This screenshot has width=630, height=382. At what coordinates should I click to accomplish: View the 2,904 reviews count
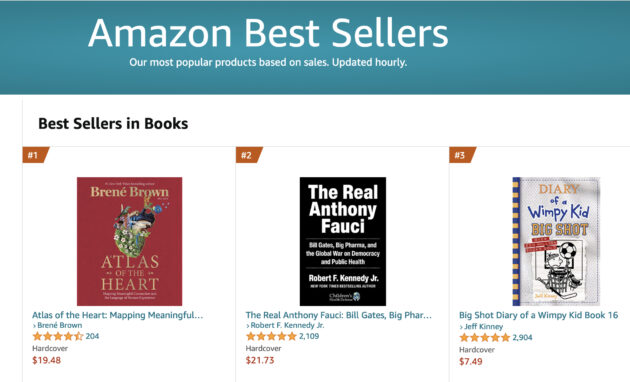coord(522,337)
